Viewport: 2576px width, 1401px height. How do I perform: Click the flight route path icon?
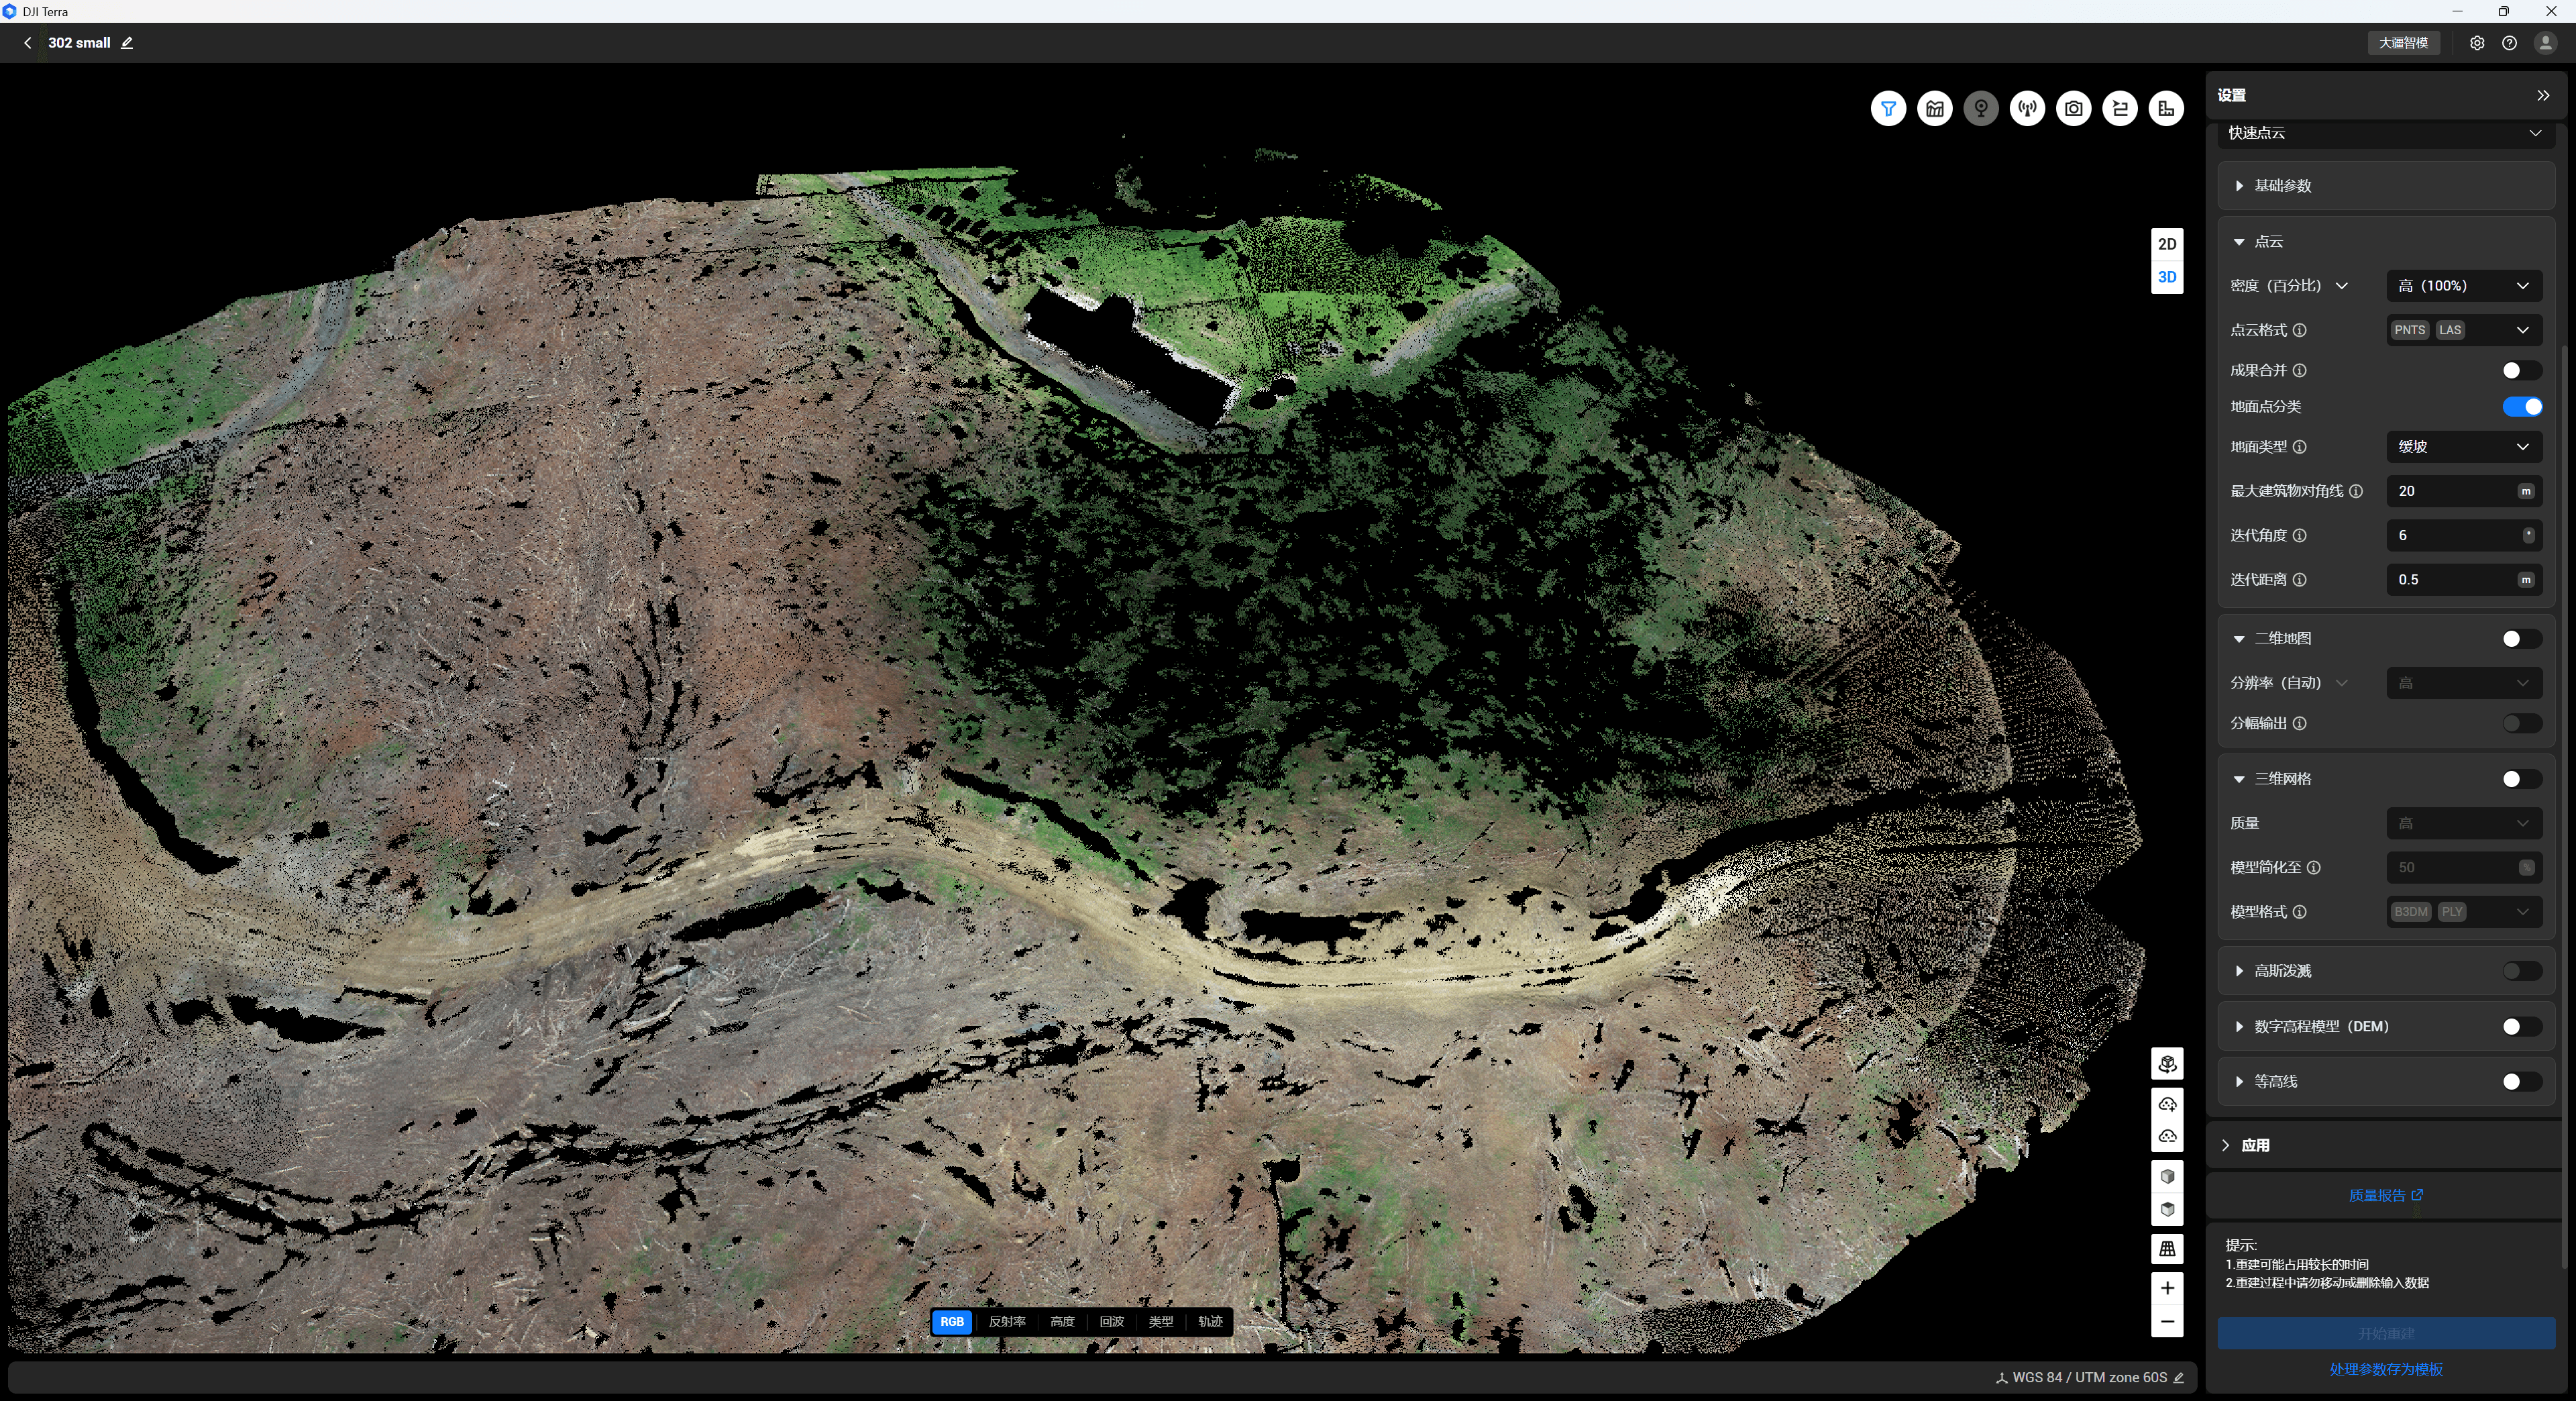click(x=2120, y=109)
